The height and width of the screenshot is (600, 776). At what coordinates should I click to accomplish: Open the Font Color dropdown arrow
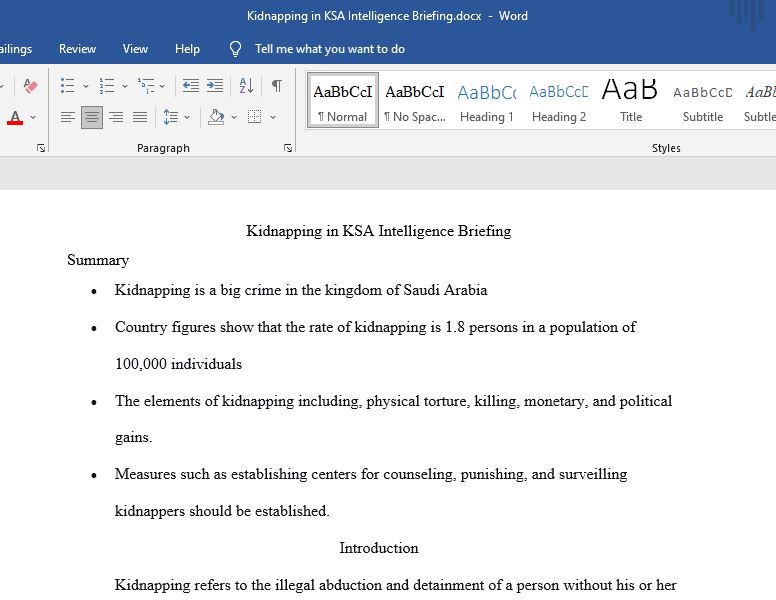[x=33, y=118]
